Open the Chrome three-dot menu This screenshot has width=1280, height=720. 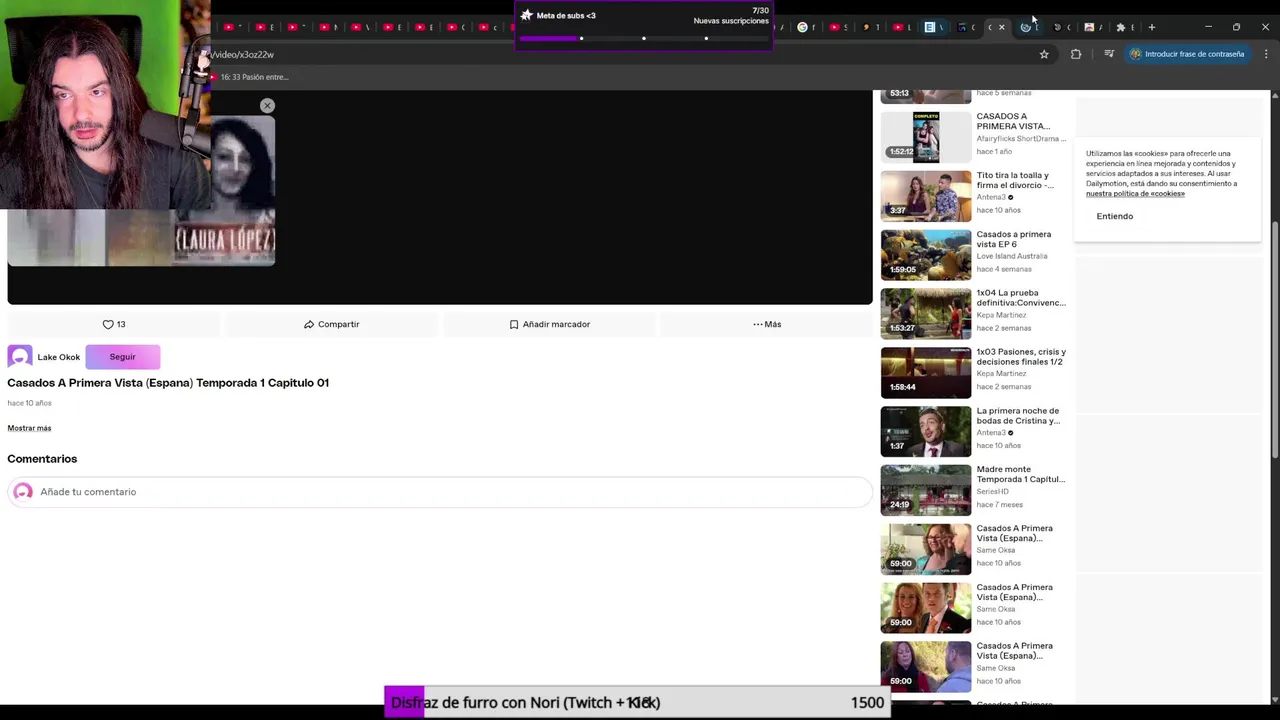click(1266, 54)
